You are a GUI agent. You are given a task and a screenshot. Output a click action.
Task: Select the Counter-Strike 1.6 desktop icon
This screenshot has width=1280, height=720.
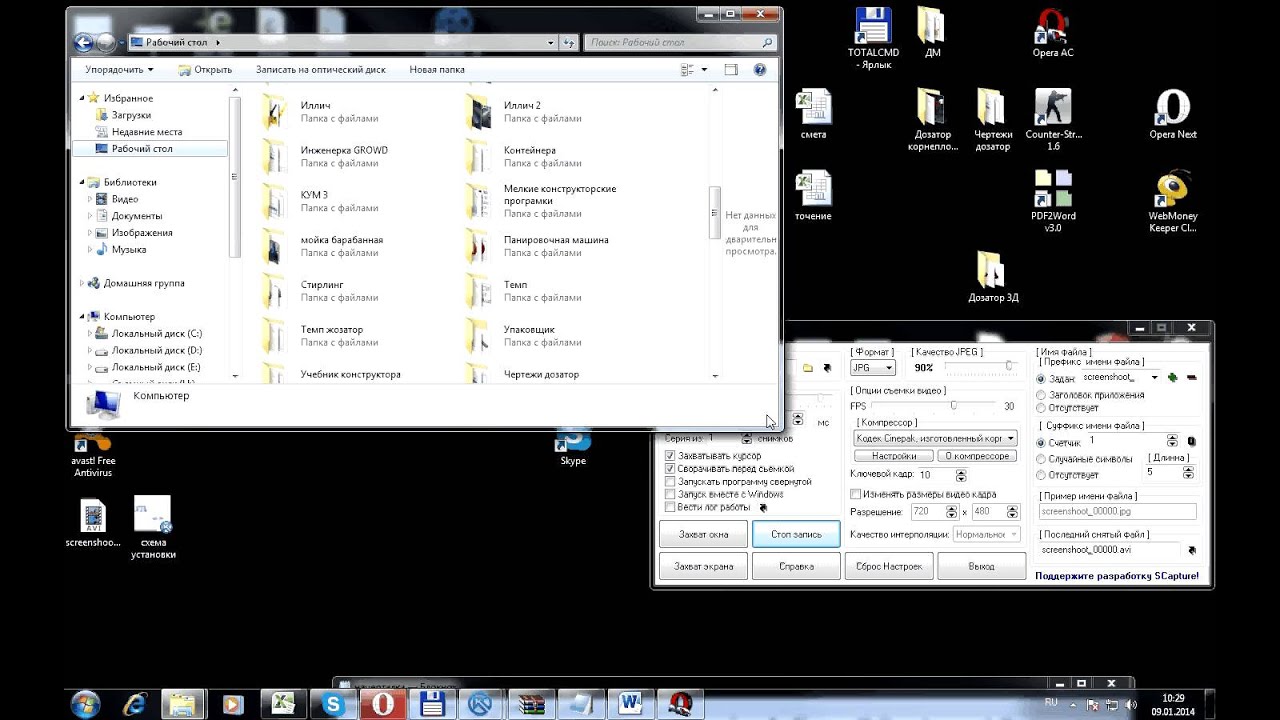(x=1053, y=119)
